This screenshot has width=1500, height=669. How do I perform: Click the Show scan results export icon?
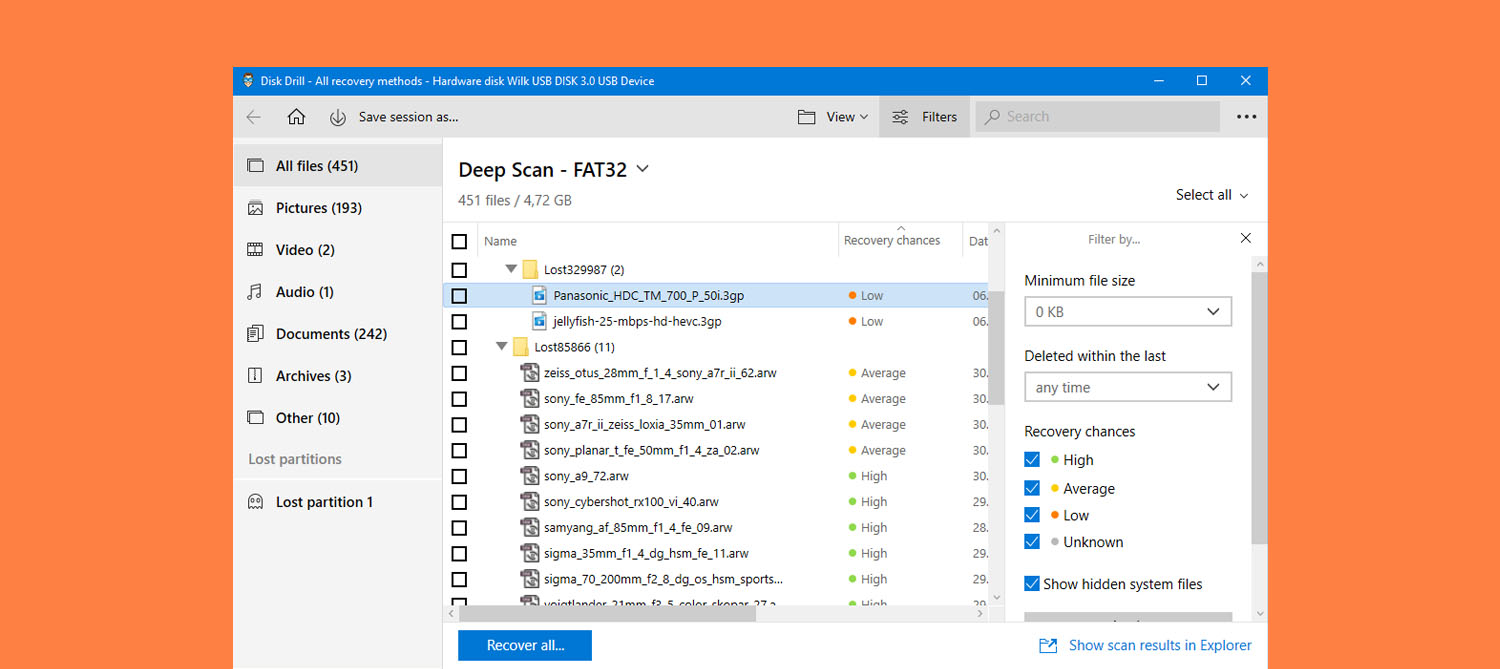coord(1048,646)
